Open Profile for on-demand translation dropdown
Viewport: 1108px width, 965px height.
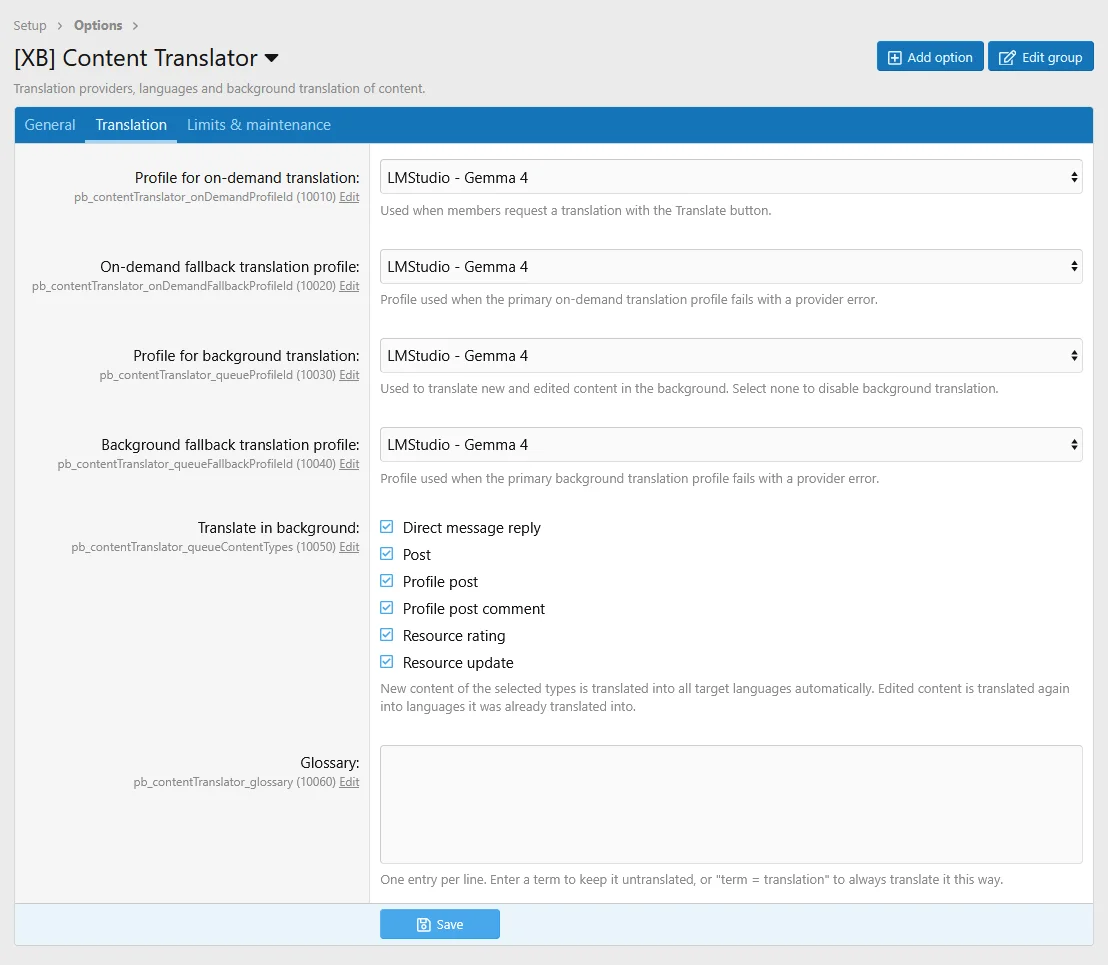point(731,177)
